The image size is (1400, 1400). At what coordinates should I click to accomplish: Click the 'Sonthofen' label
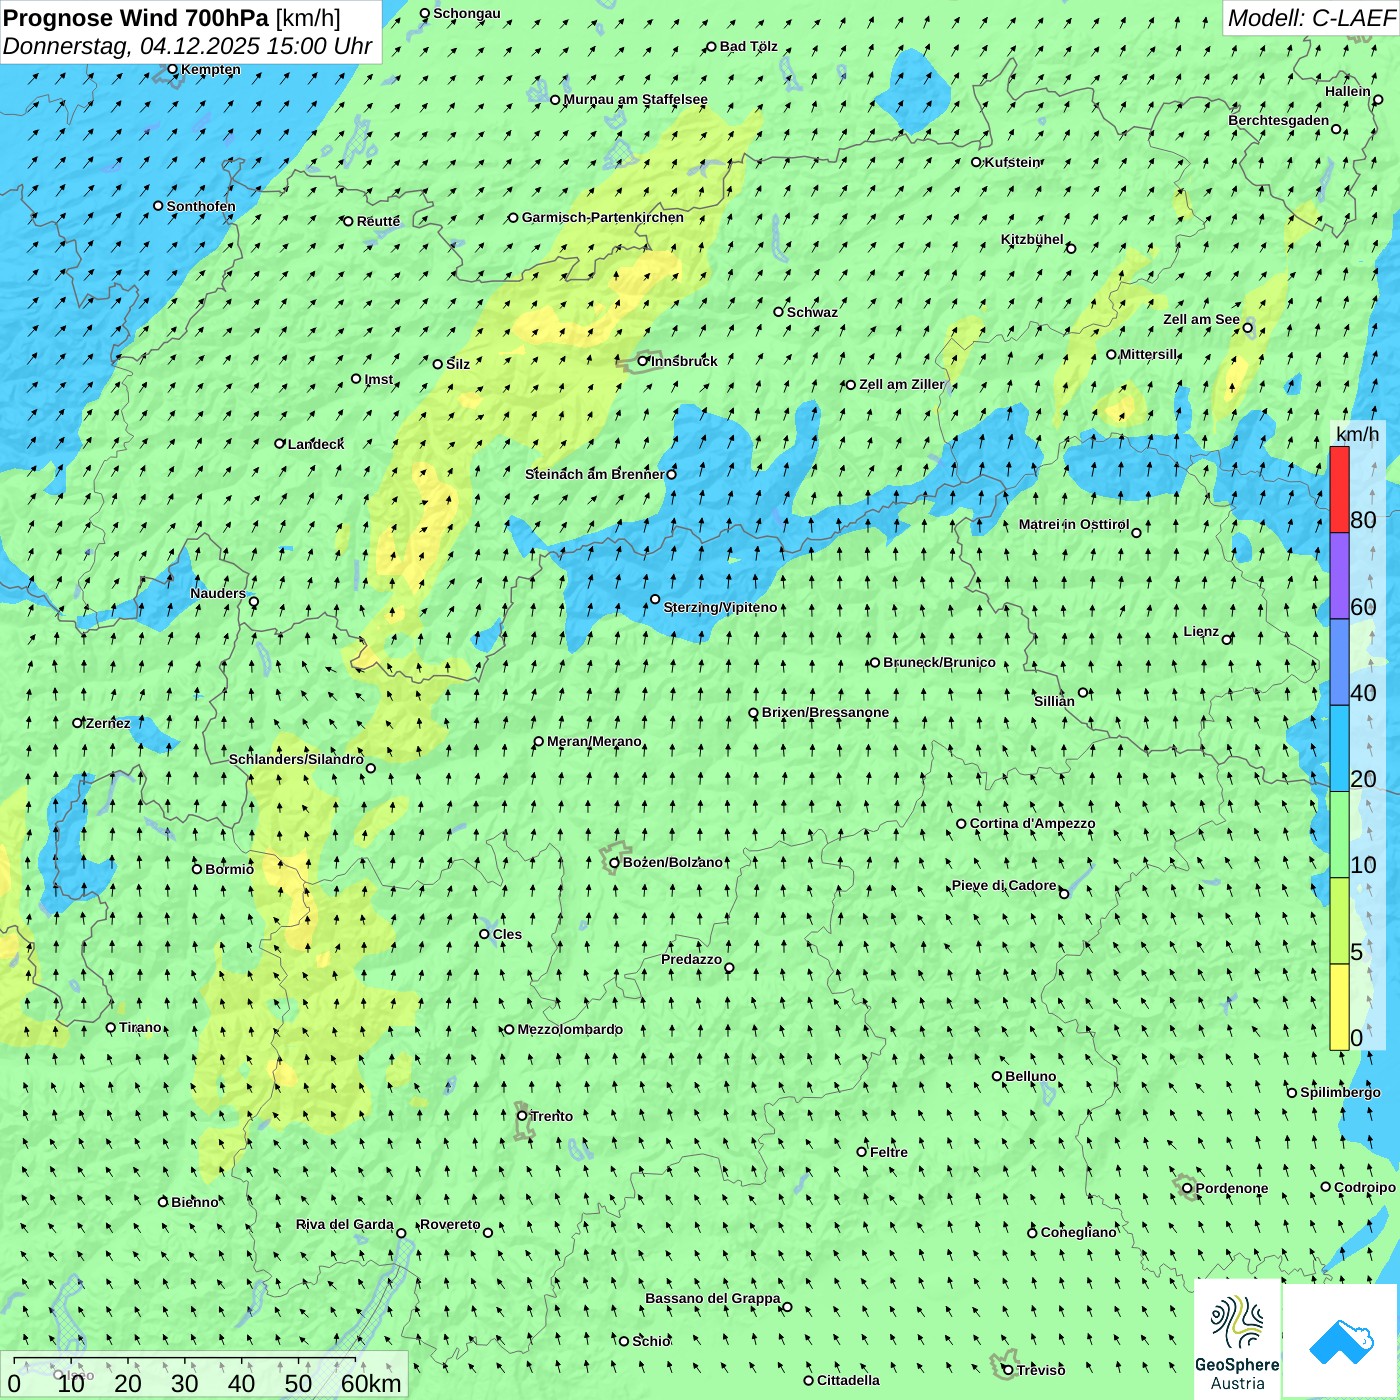coord(201,206)
